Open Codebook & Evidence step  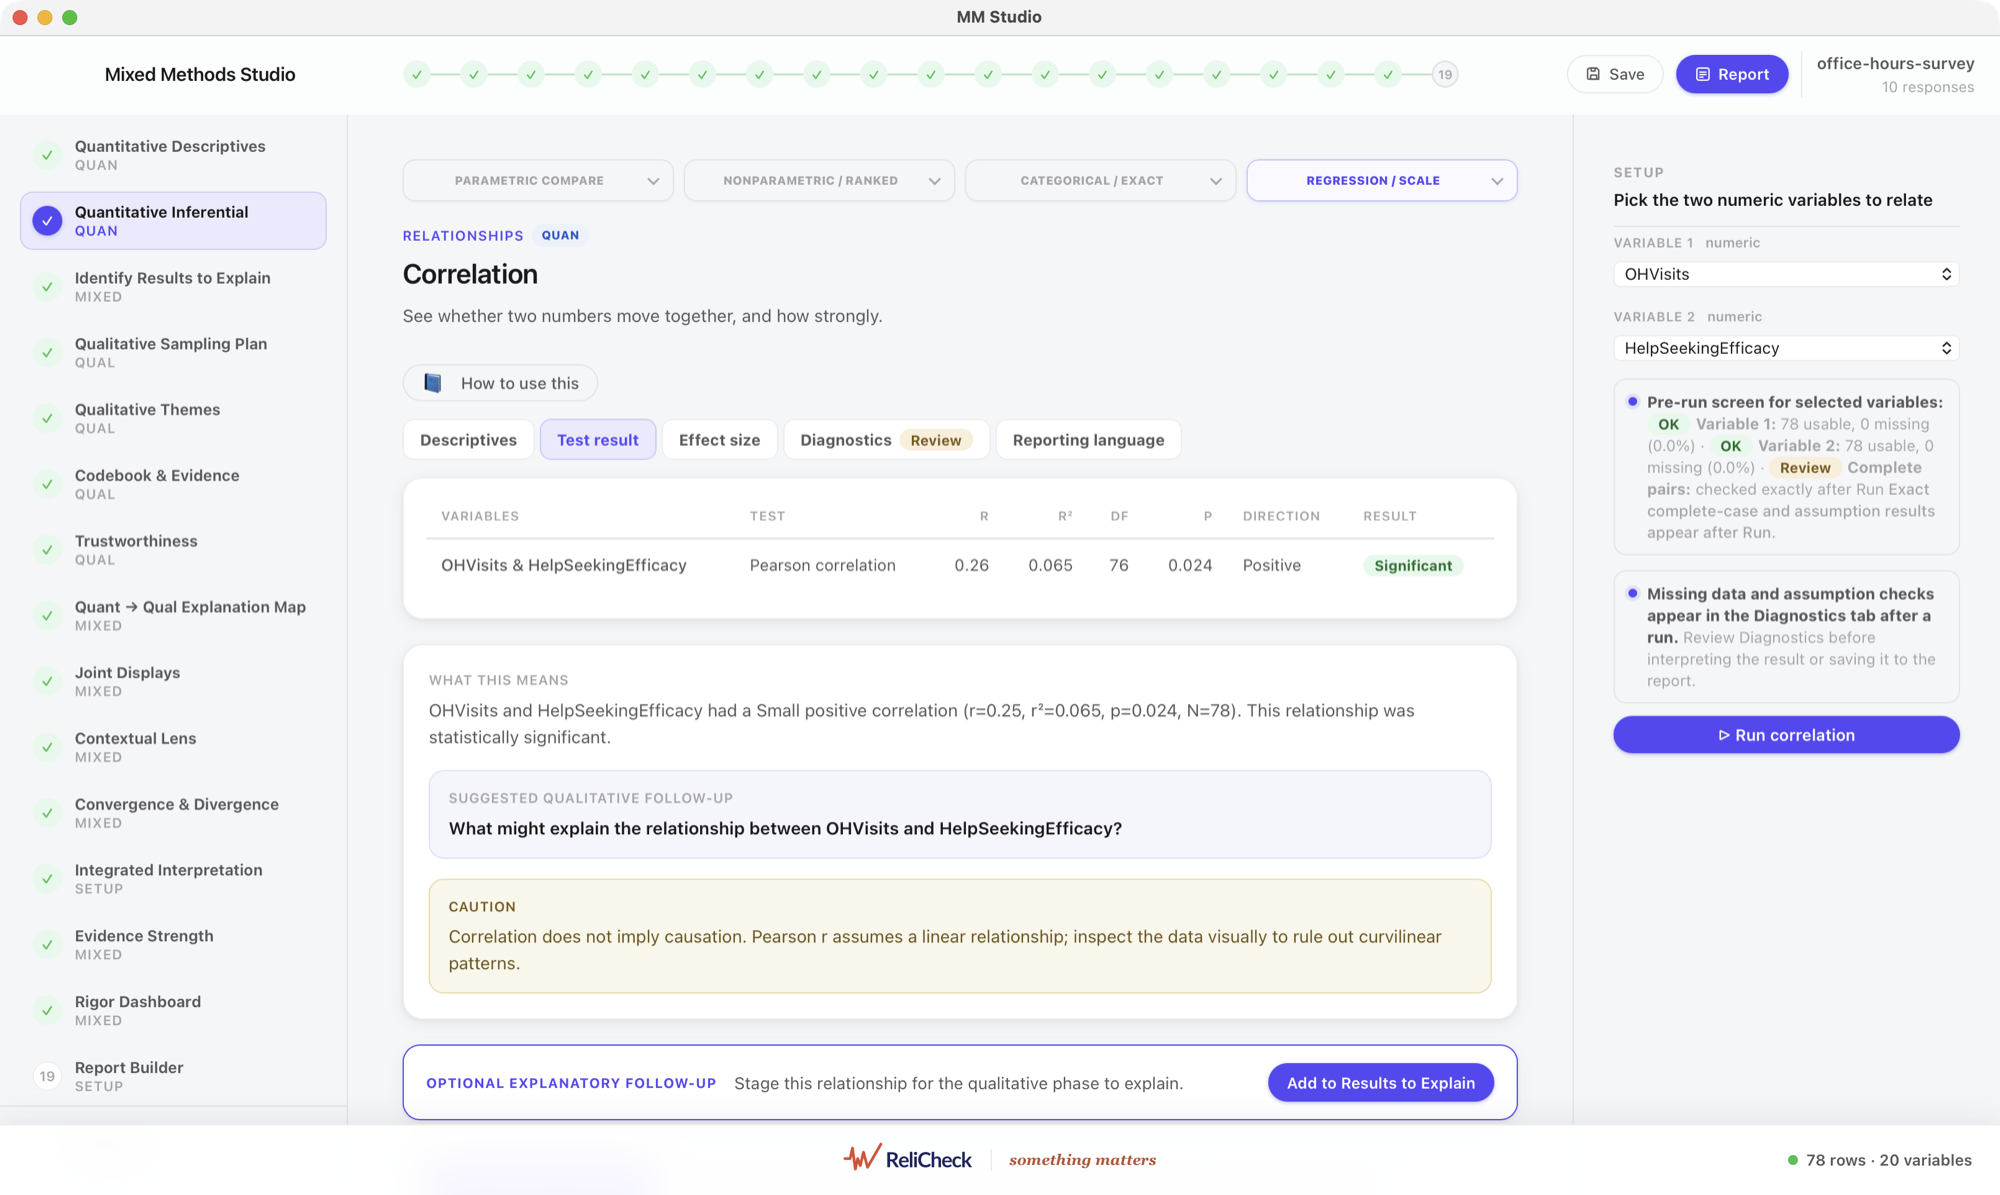tap(173, 484)
